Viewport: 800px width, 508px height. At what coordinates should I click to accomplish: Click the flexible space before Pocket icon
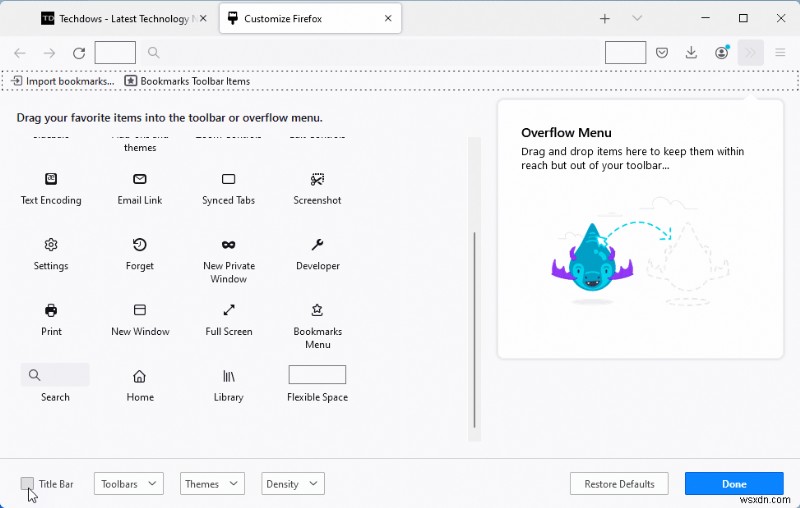[x=626, y=53]
